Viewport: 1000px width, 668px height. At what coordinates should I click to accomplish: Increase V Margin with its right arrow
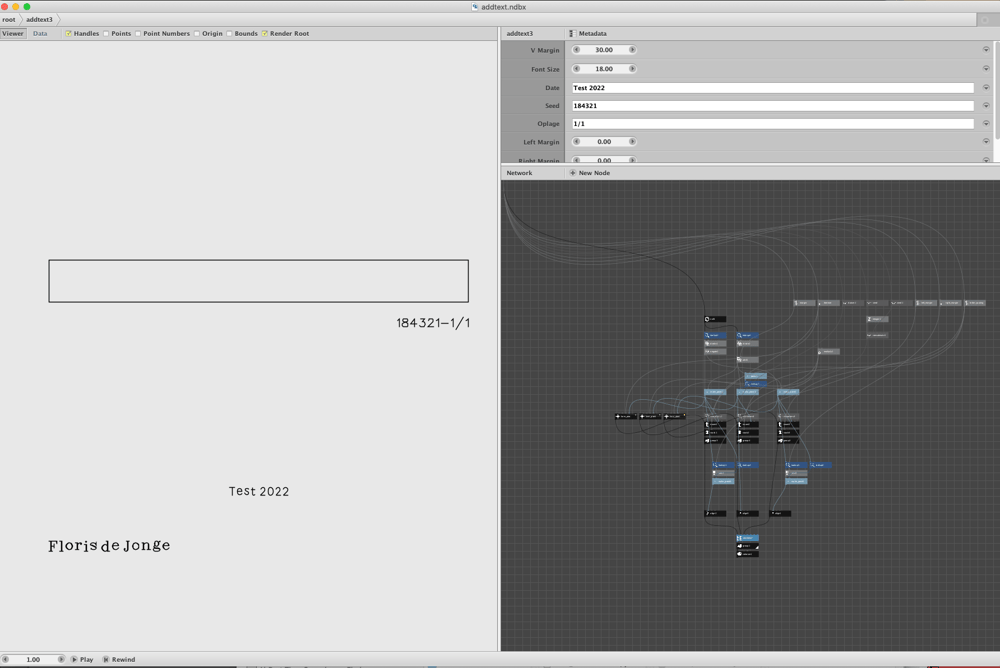click(632, 50)
